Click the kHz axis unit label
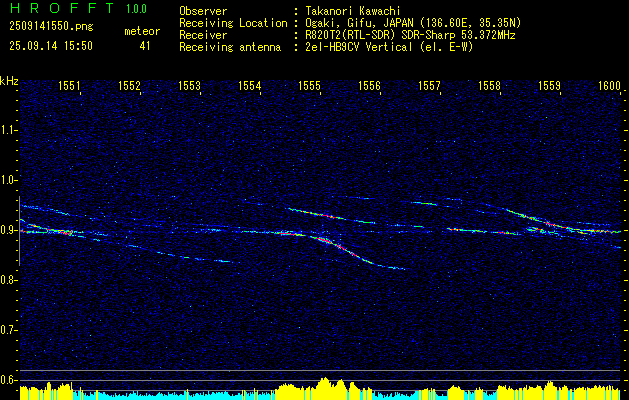This screenshot has height=400, width=629. [9, 81]
